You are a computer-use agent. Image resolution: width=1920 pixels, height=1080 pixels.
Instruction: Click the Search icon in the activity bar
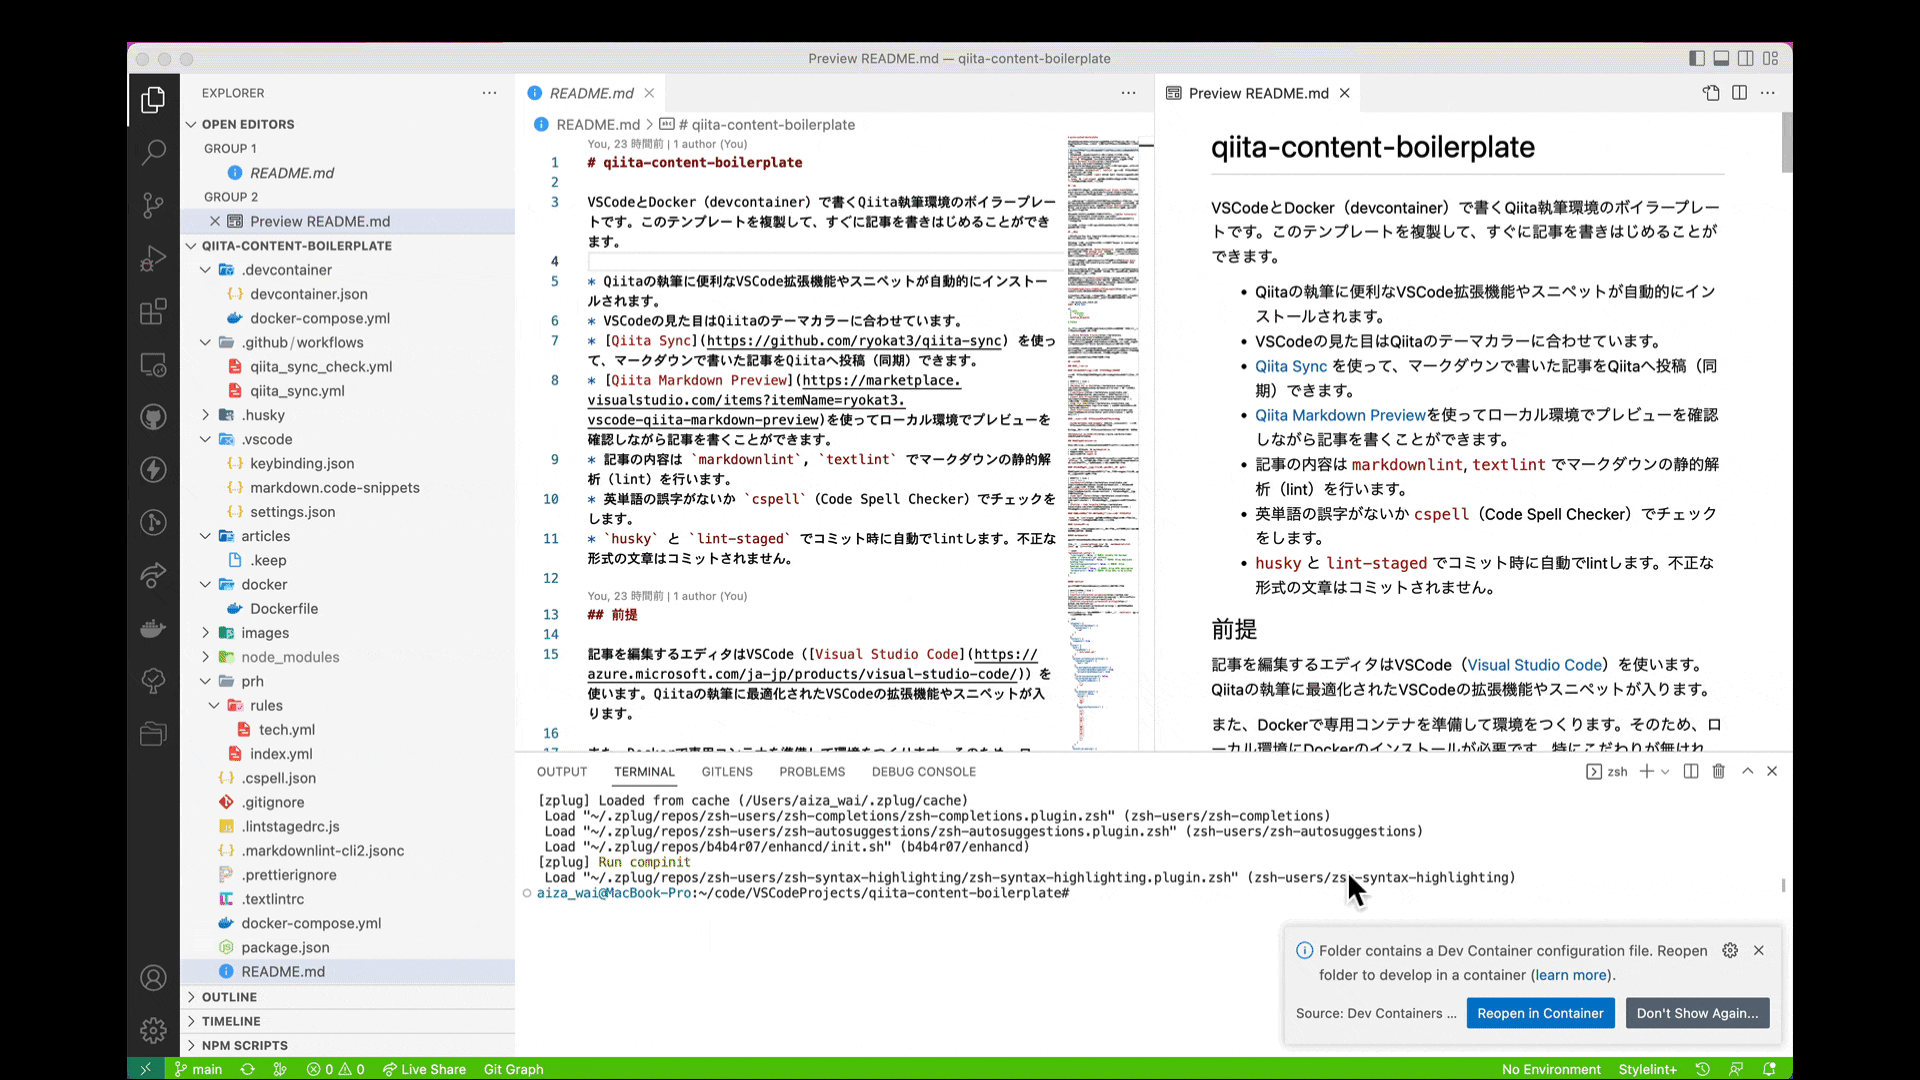153,152
